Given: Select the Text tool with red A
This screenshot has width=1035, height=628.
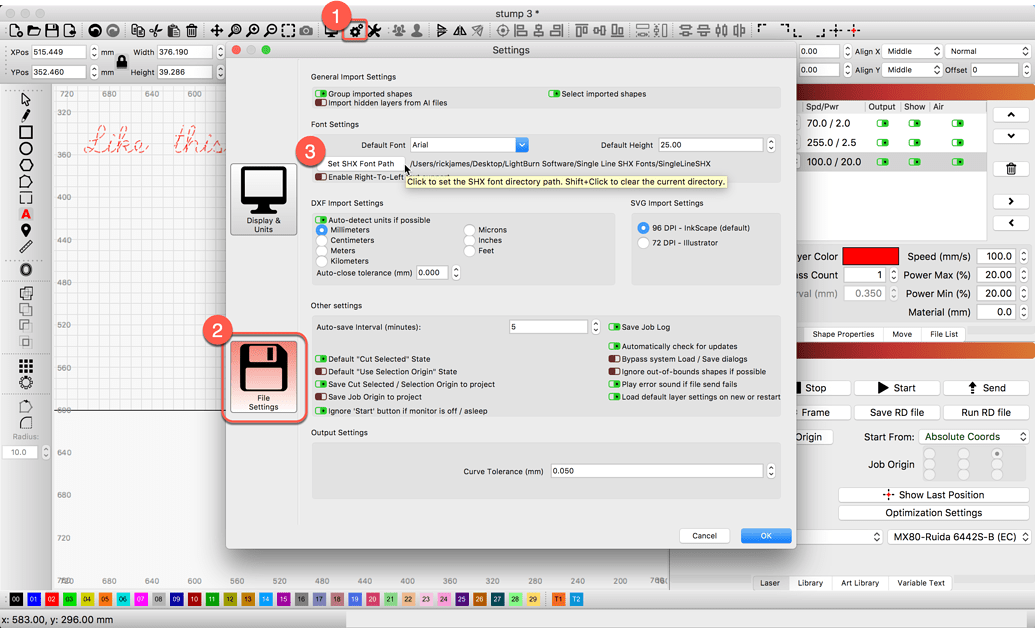Looking at the screenshot, I should click(x=26, y=214).
